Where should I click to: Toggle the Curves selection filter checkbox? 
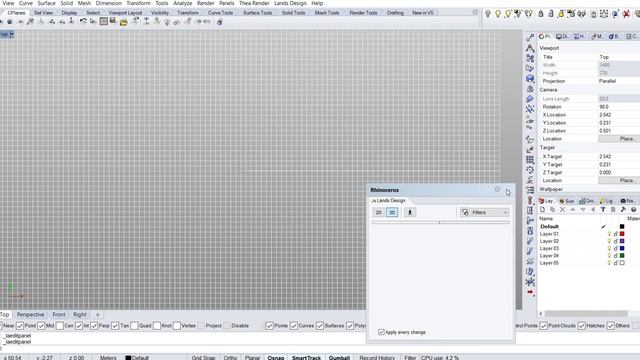(293, 326)
